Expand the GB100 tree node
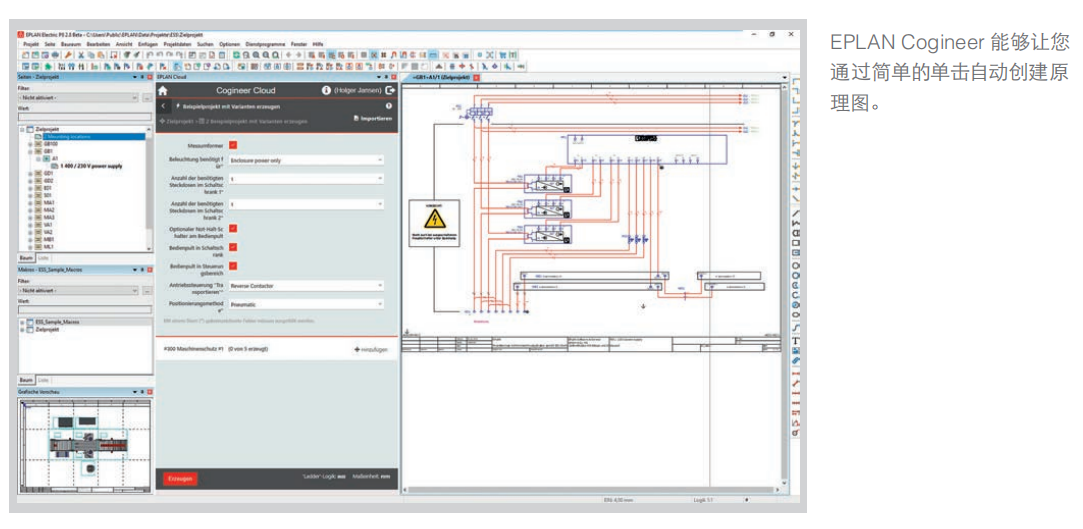Screen dimensions: 1083x529 coord(30,144)
